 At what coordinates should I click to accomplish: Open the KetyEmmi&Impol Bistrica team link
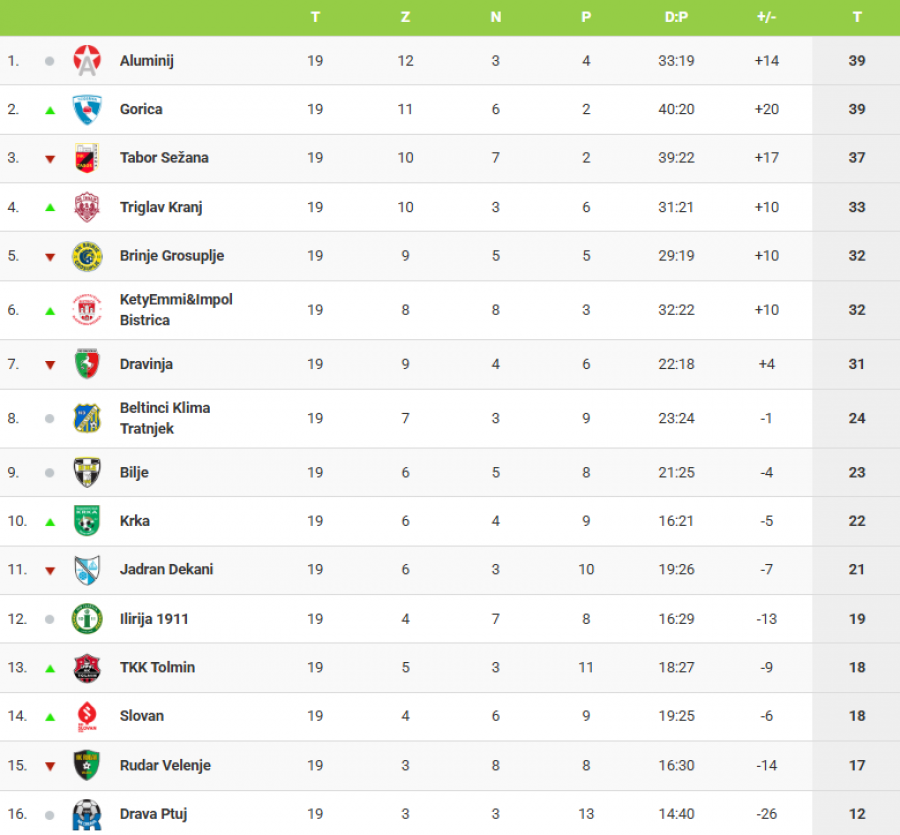[x=176, y=310]
